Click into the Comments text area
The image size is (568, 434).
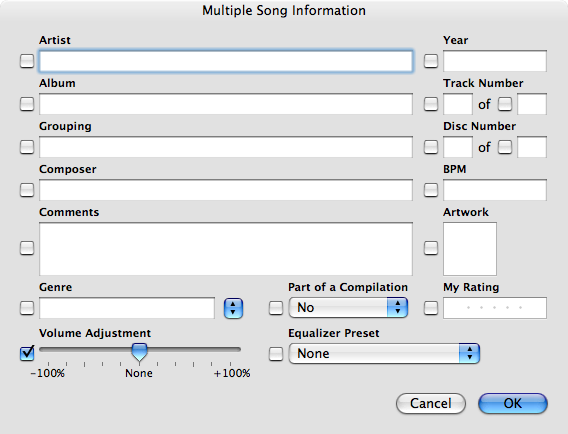(226, 249)
